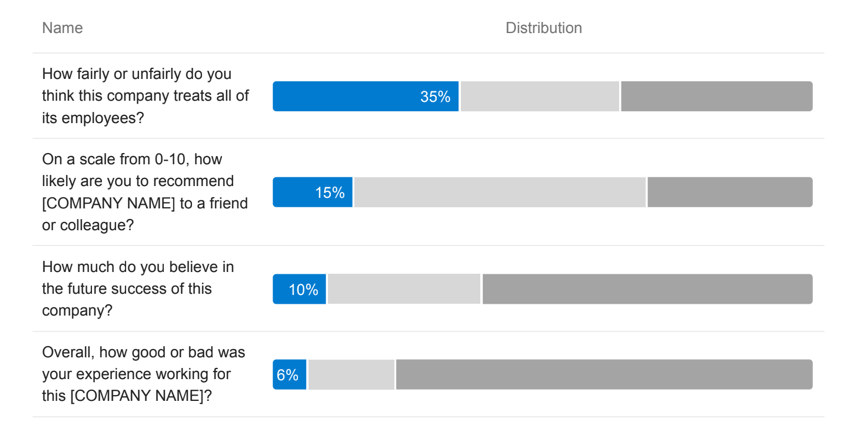The height and width of the screenshot is (425, 850).
Task: Click the blue 15% bar segment
Action: pos(312,193)
